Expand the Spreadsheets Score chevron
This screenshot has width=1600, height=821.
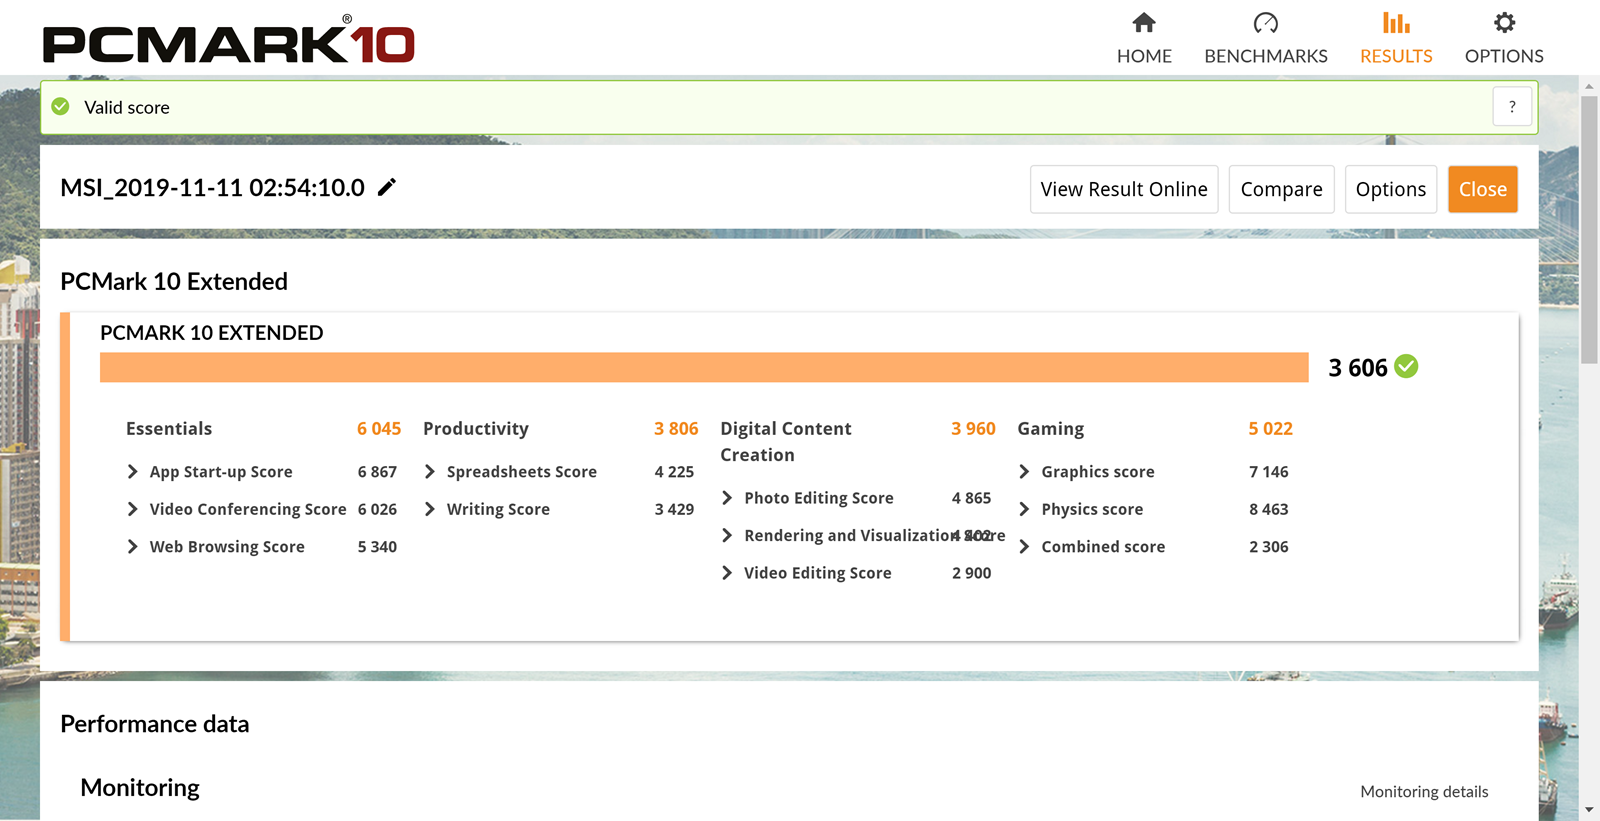[x=430, y=472]
